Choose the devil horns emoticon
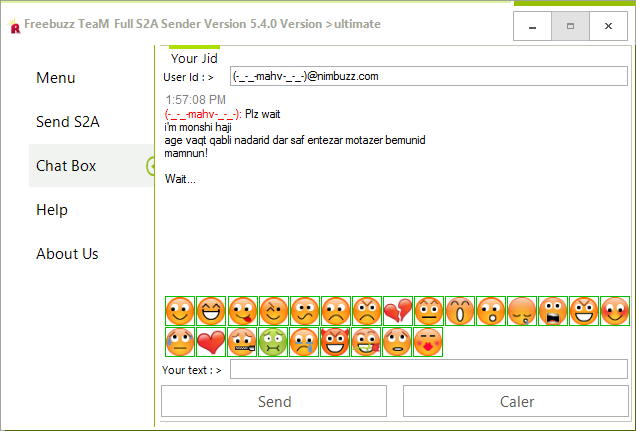636x431 pixels. click(x=335, y=342)
